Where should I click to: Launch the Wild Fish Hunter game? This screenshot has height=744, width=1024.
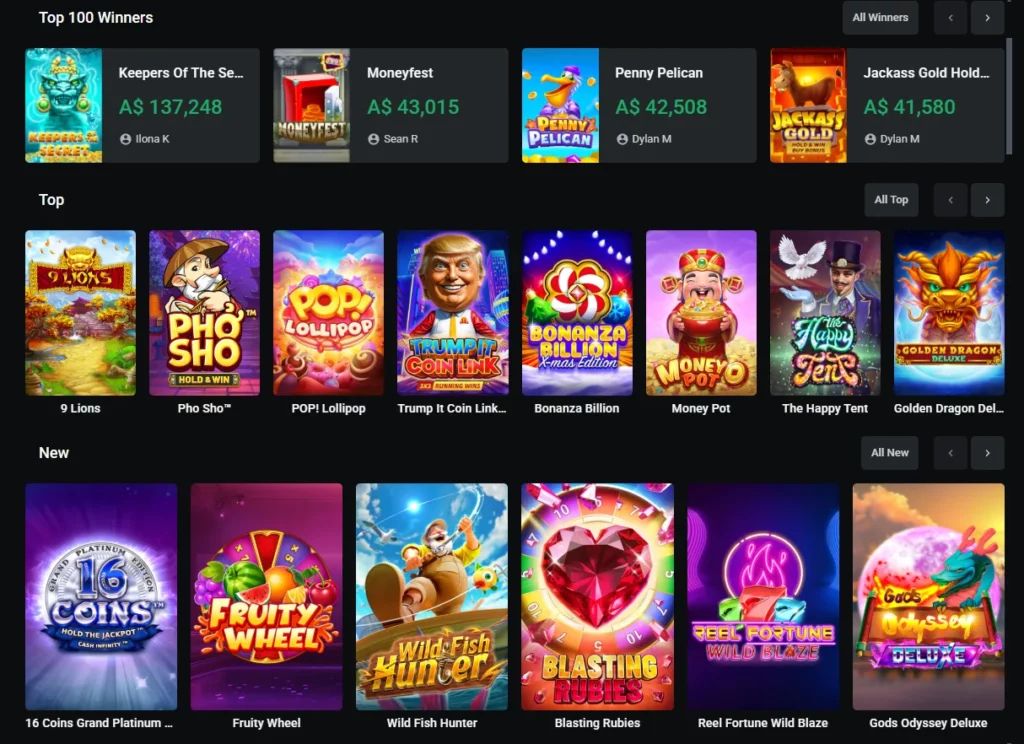pos(432,596)
